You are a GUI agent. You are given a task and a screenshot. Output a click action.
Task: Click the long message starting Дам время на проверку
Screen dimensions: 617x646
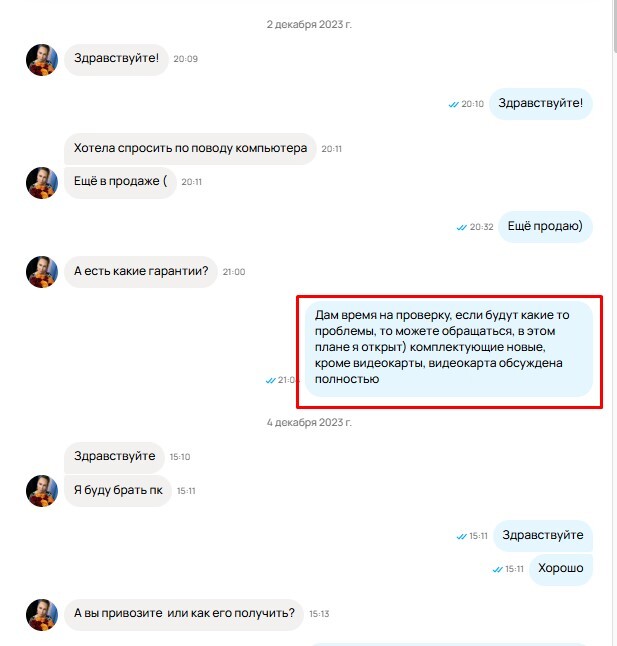[x=449, y=349]
